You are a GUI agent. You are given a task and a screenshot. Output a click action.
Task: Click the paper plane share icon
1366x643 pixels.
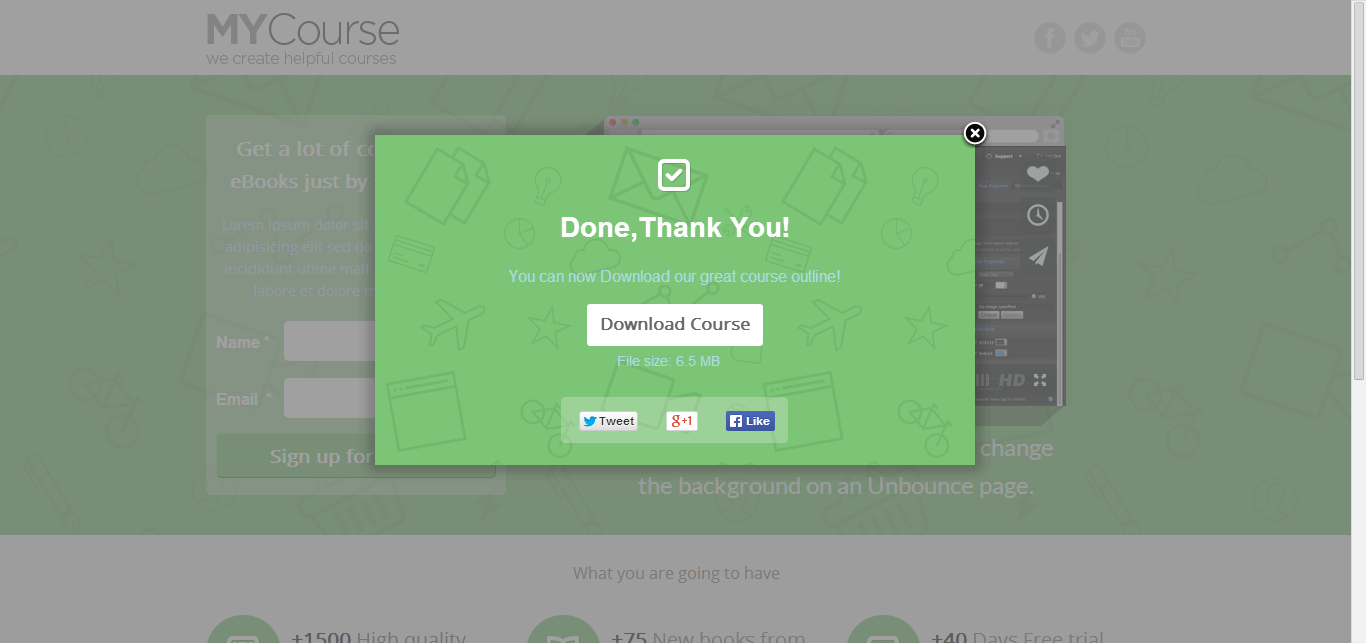(x=1038, y=256)
